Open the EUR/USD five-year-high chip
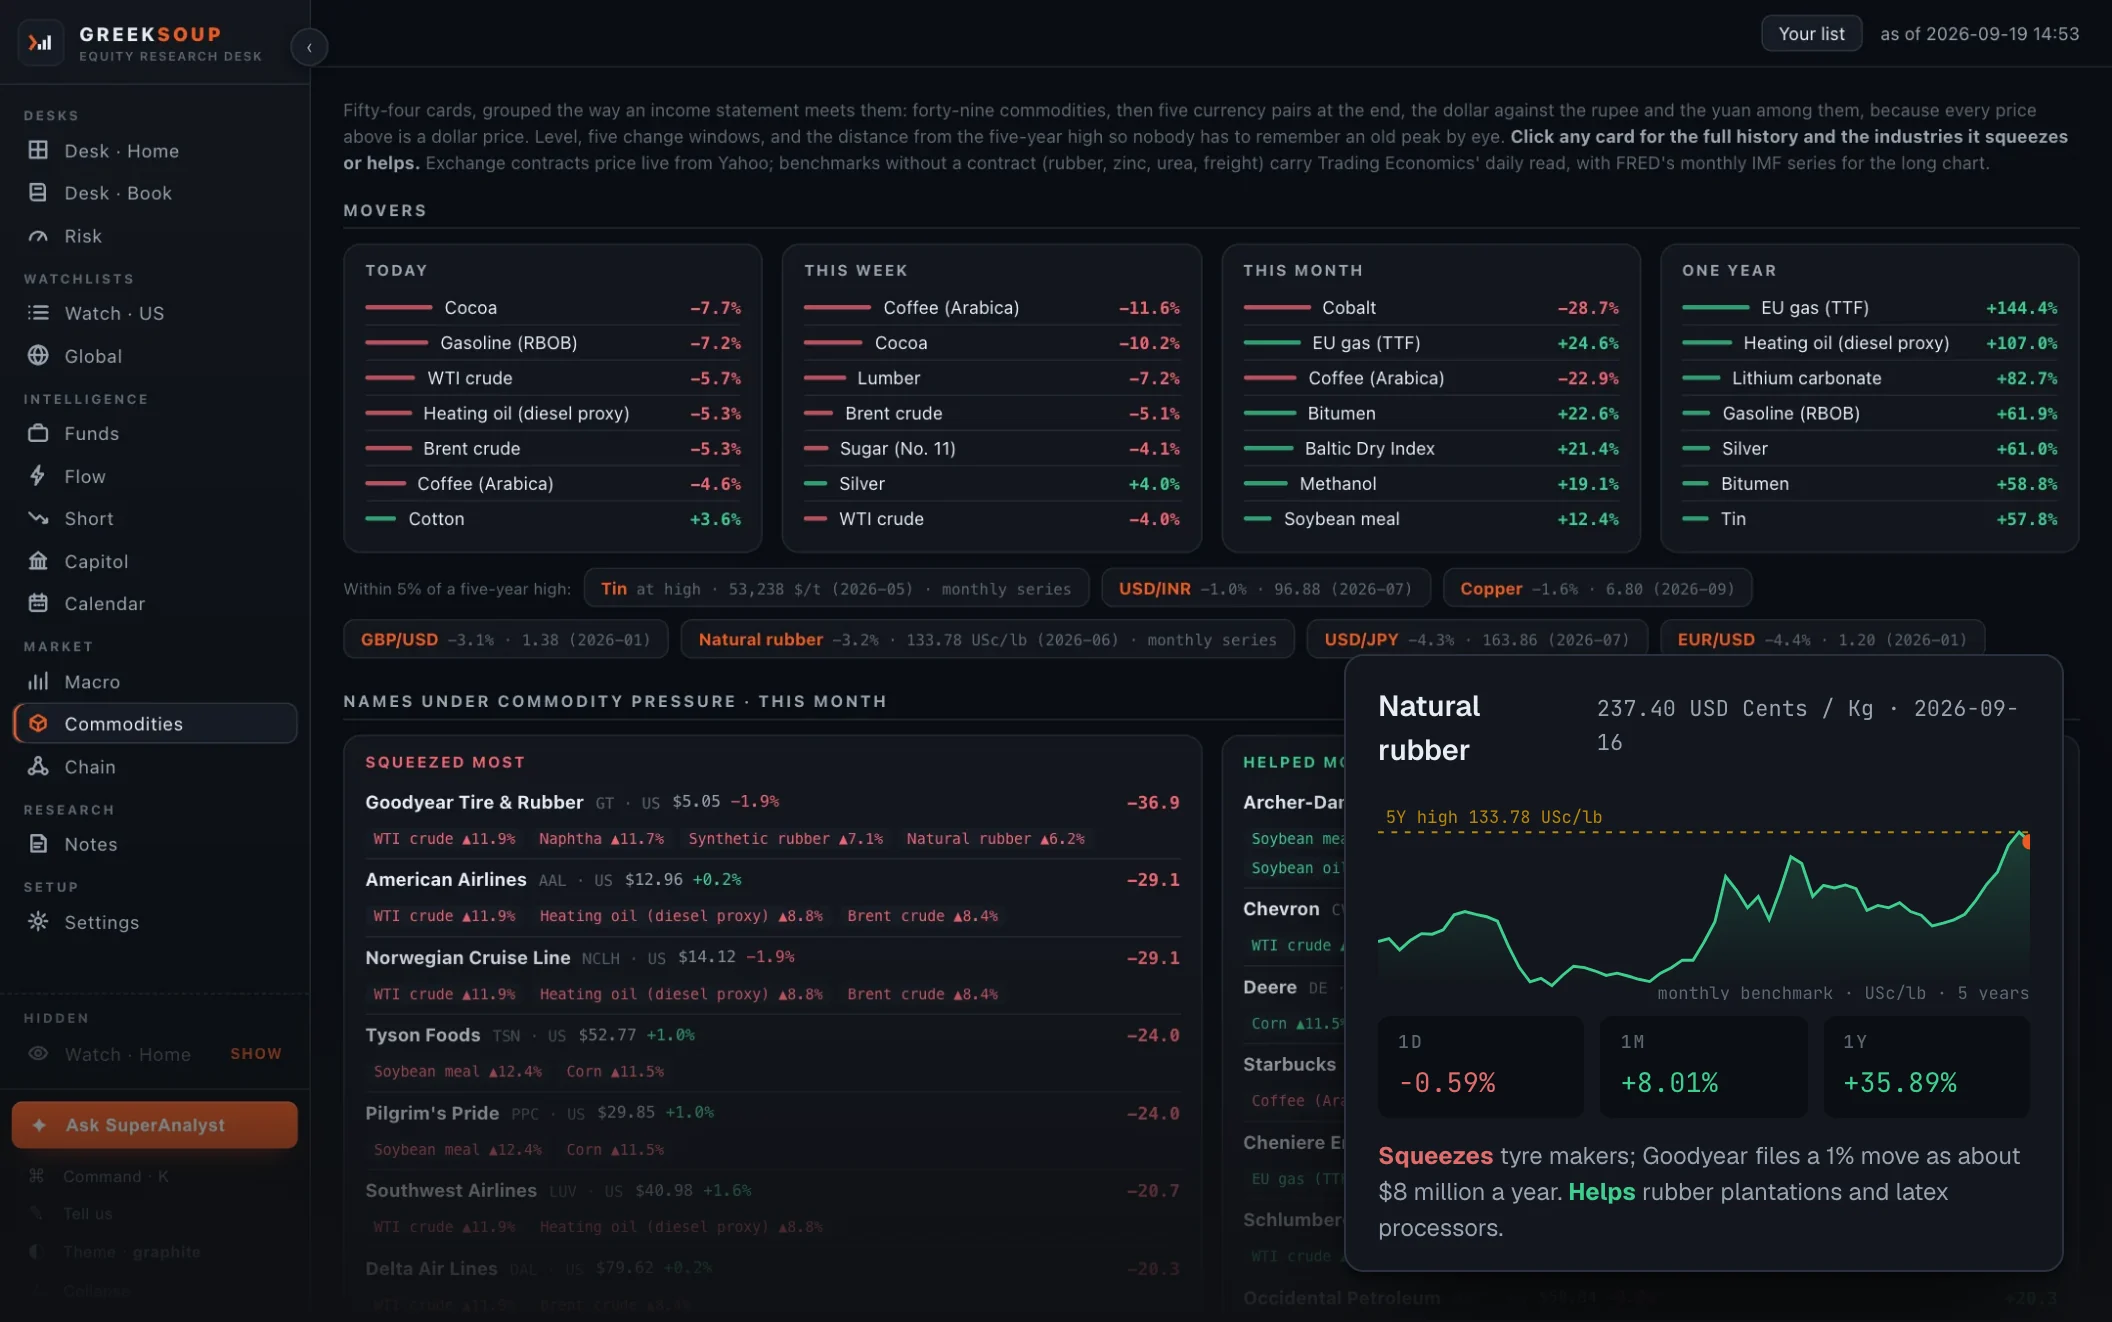2112x1322 pixels. pyautogui.click(x=1822, y=639)
